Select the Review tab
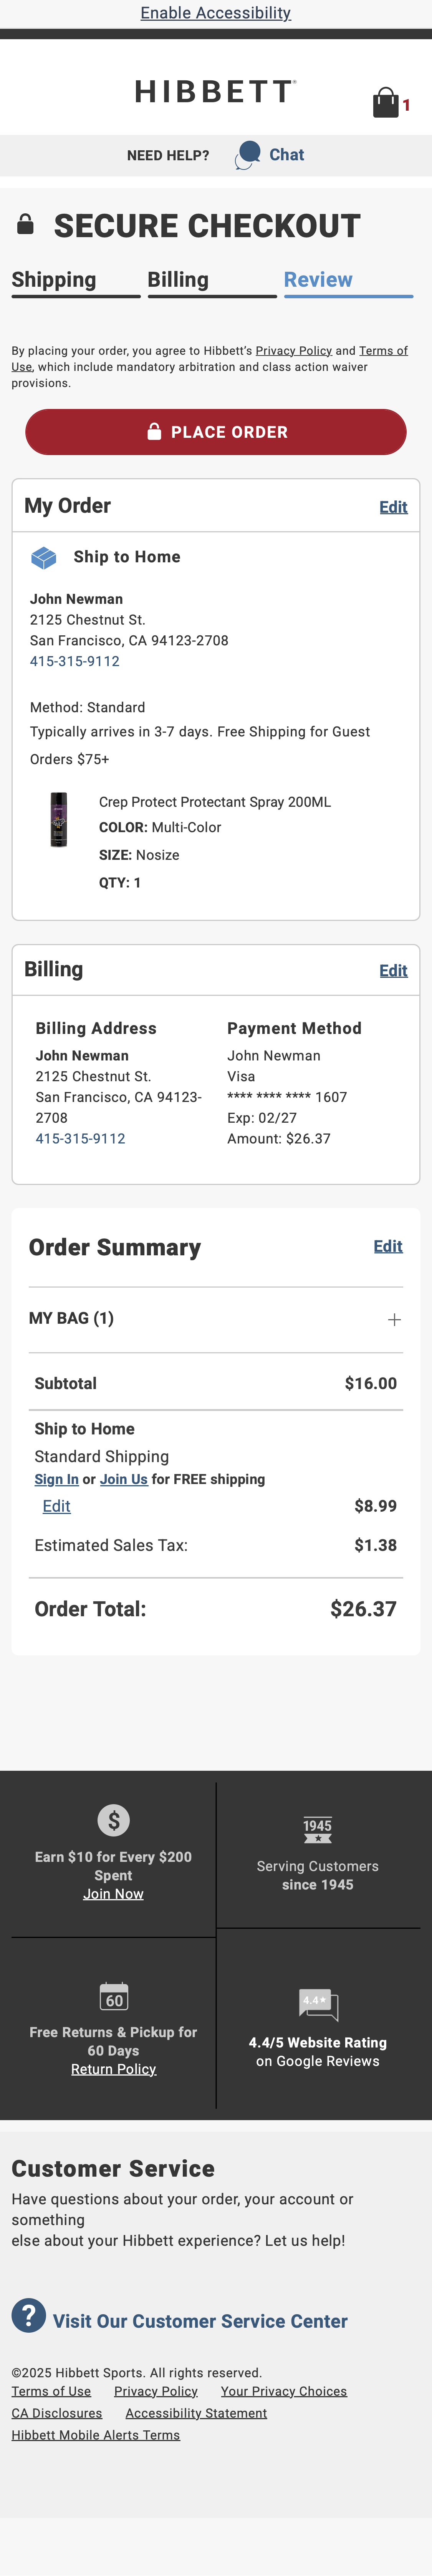The width and height of the screenshot is (432, 2576). (x=318, y=280)
